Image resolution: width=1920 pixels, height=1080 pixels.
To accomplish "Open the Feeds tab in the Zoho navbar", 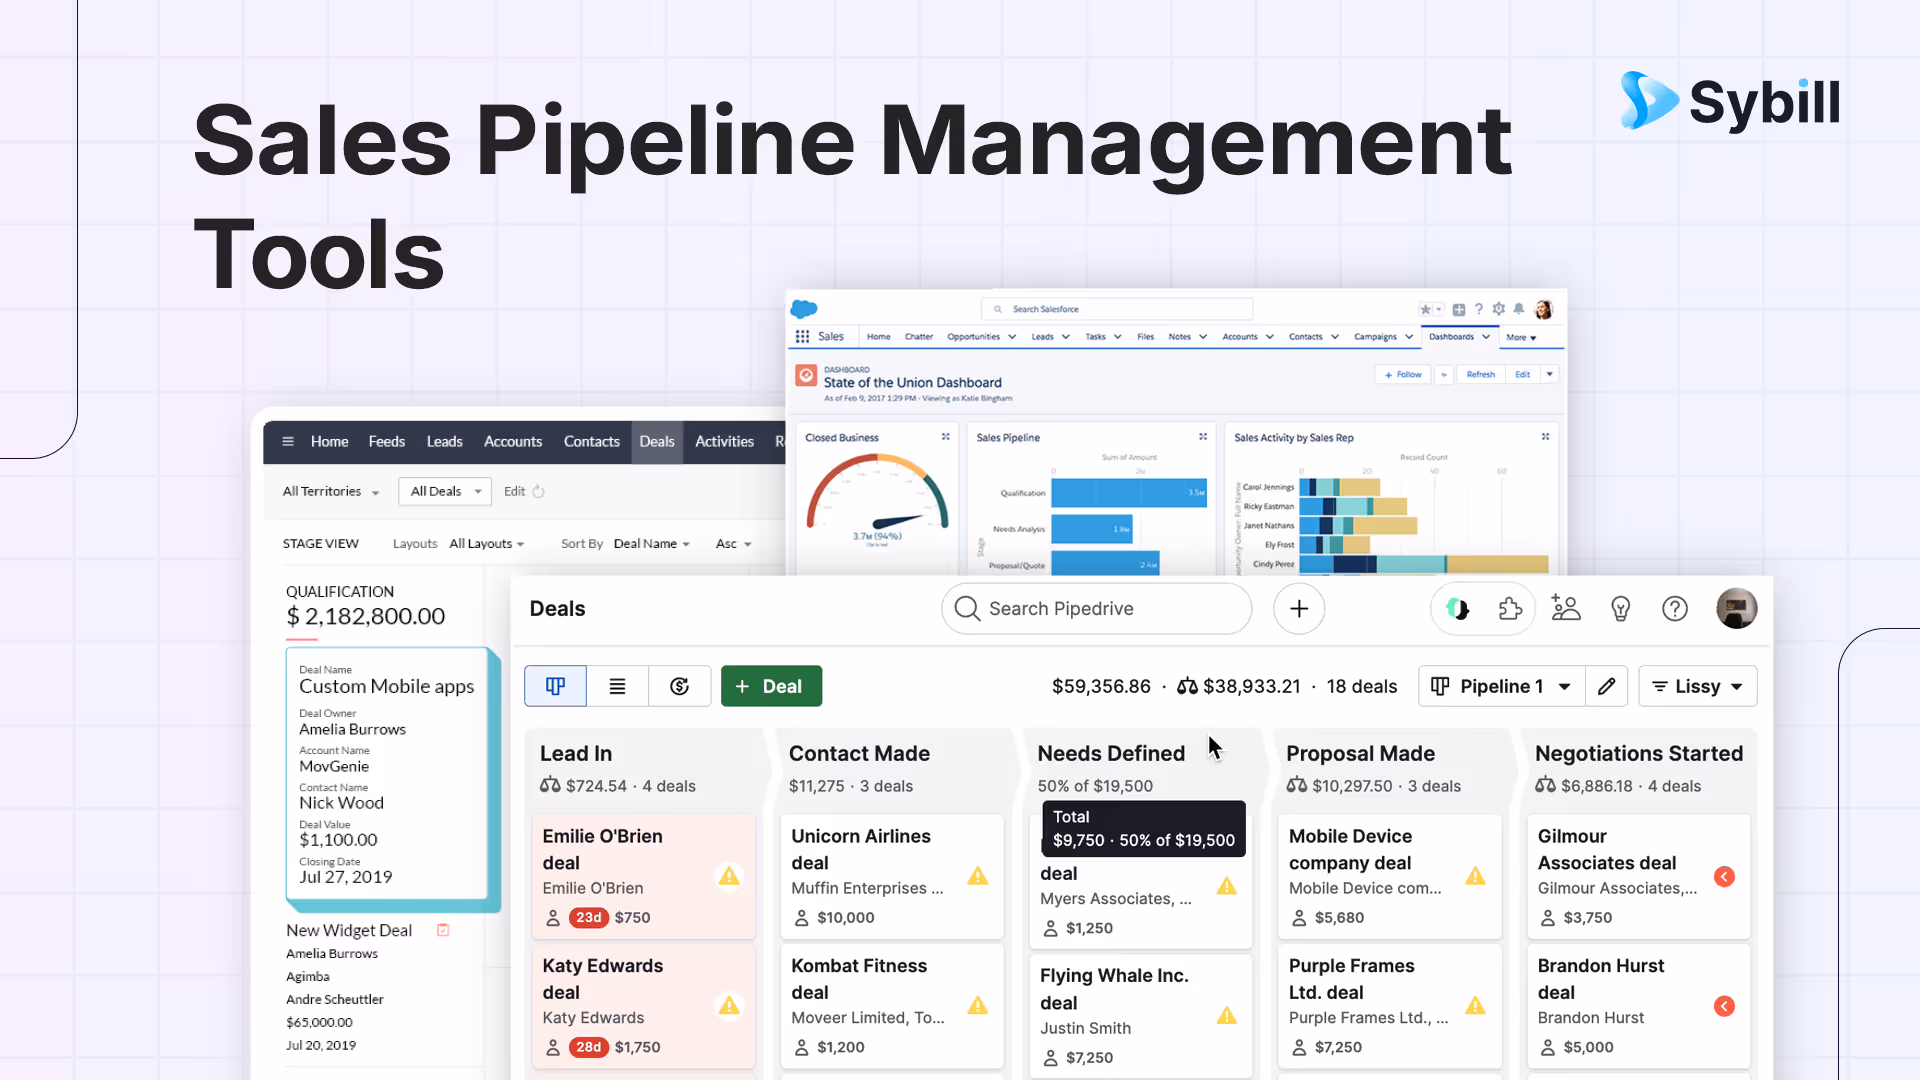I will point(386,441).
